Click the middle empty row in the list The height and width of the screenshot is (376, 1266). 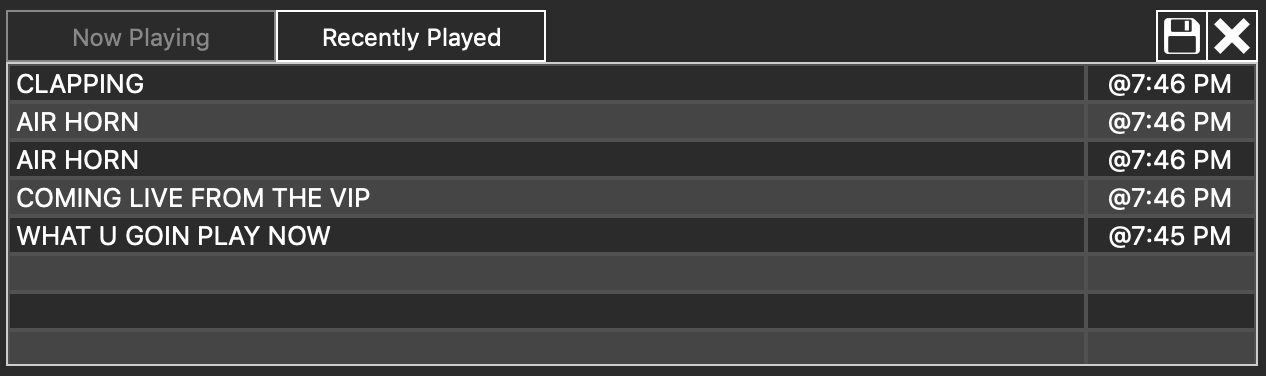coord(547,311)
